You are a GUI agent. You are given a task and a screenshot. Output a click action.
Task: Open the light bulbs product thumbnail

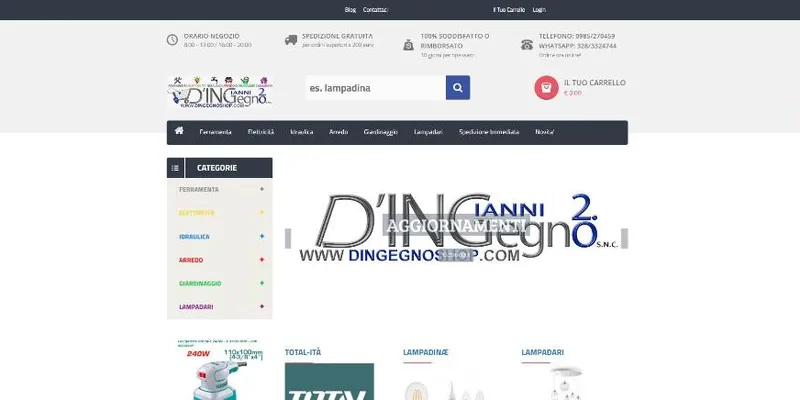(447, 383)
